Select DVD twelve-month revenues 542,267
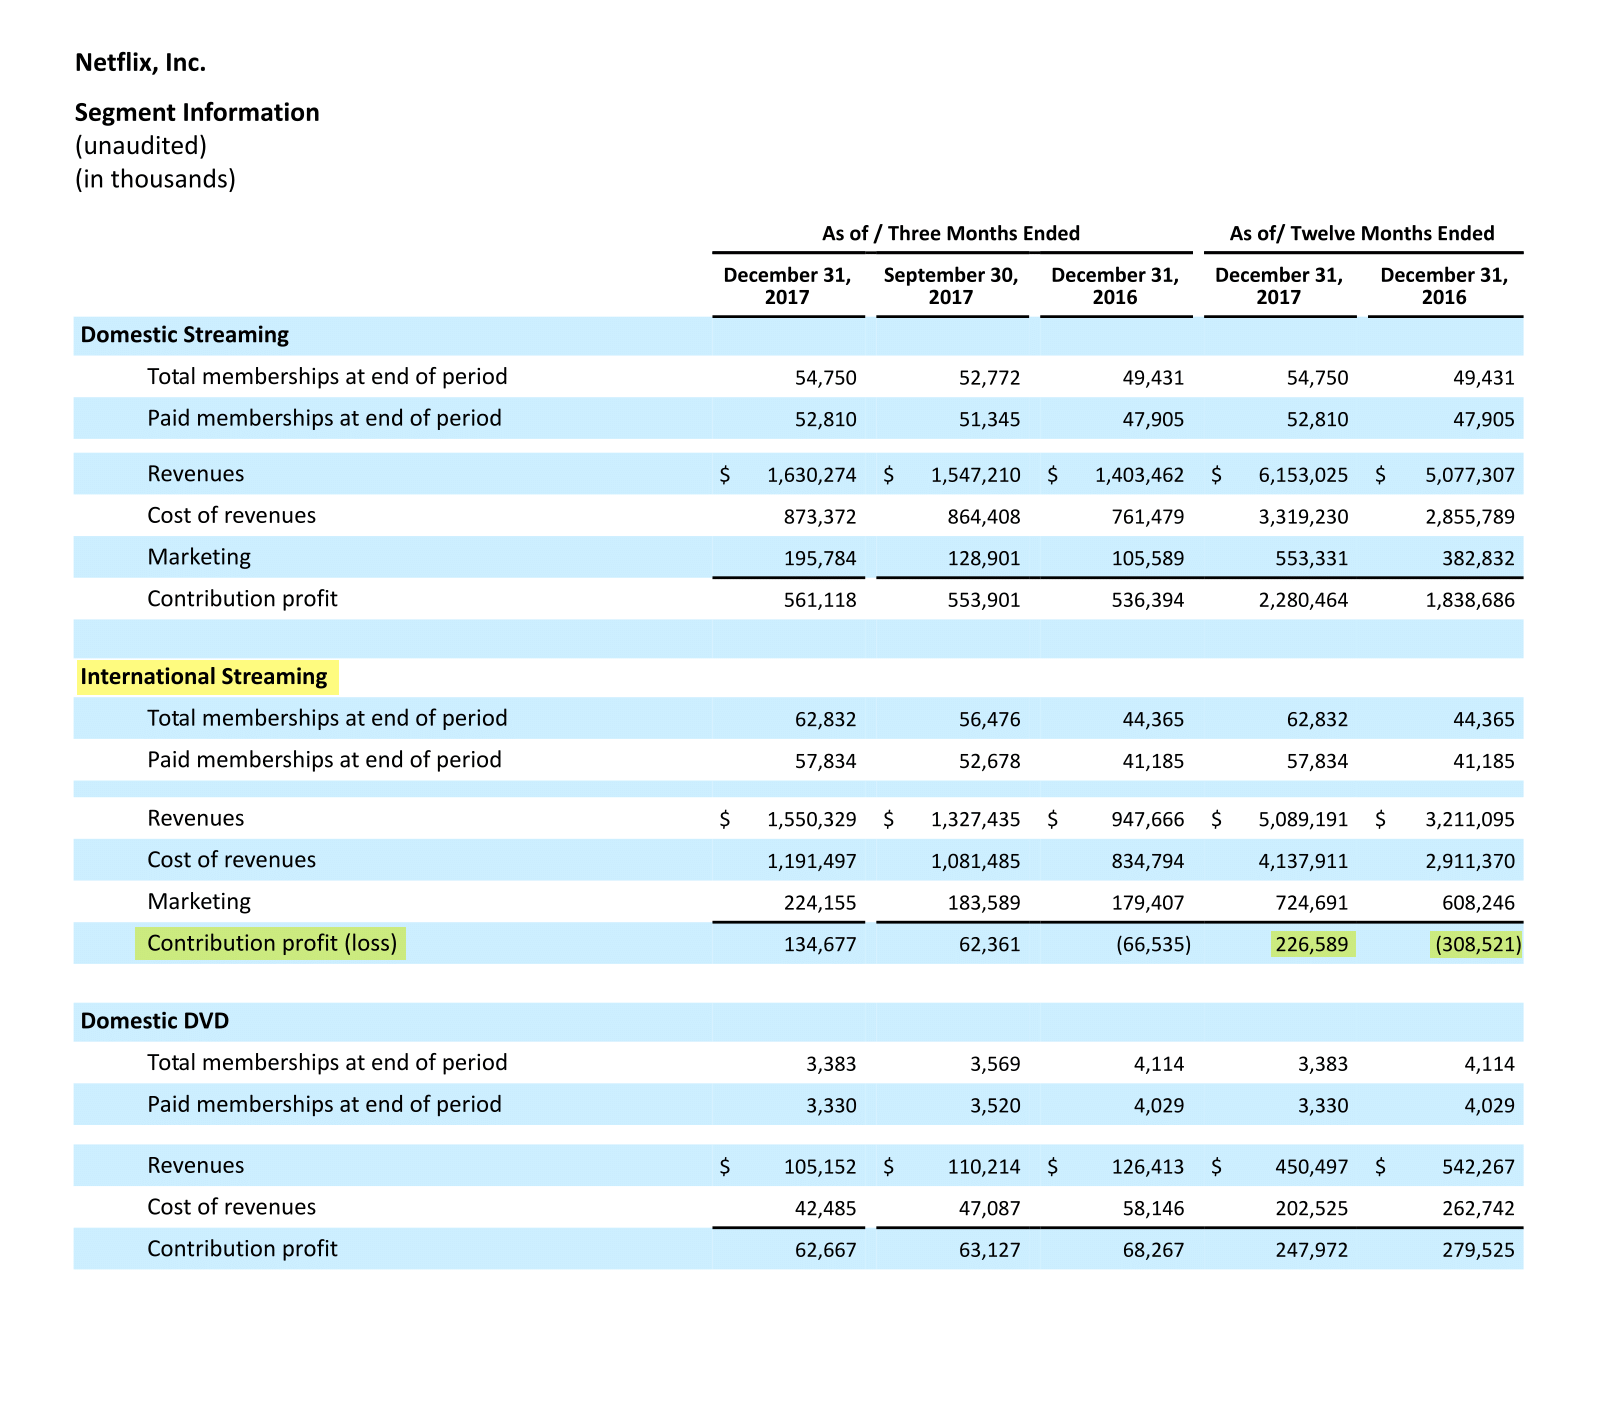The image size is (1600, 1420). tap(1478, 1167)
